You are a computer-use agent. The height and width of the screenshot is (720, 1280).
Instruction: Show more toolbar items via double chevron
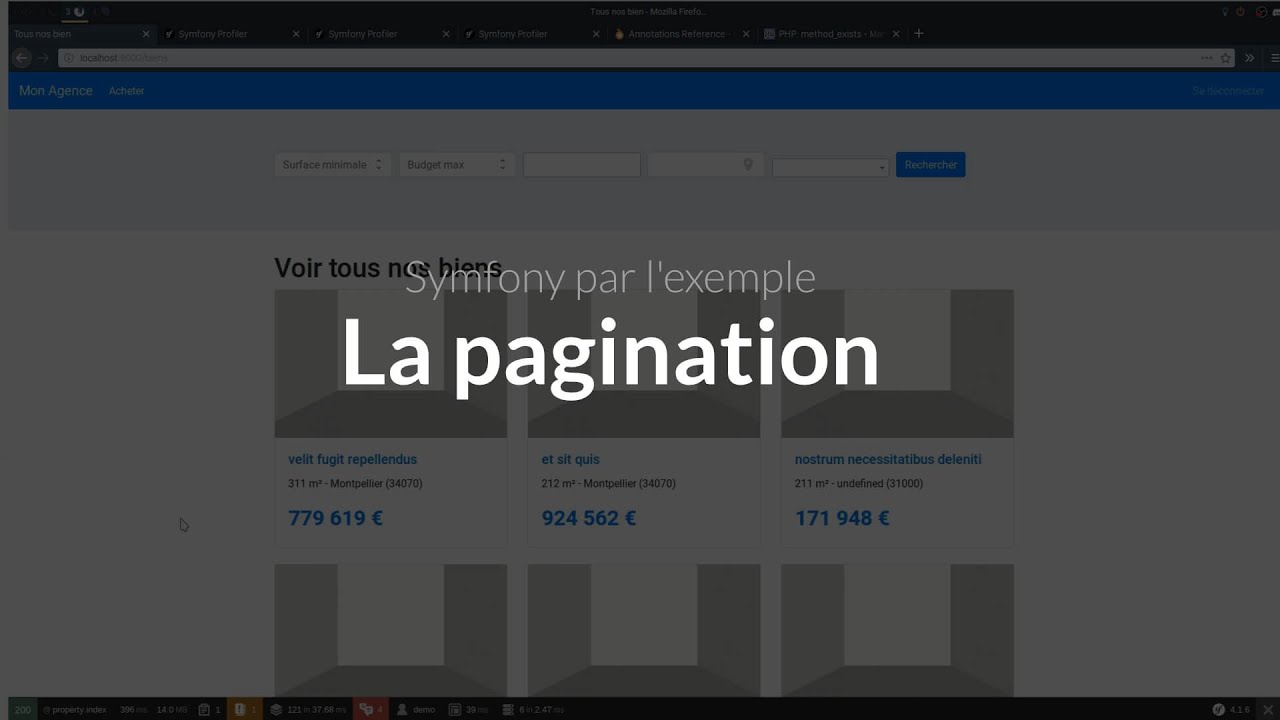(1249, 58)
